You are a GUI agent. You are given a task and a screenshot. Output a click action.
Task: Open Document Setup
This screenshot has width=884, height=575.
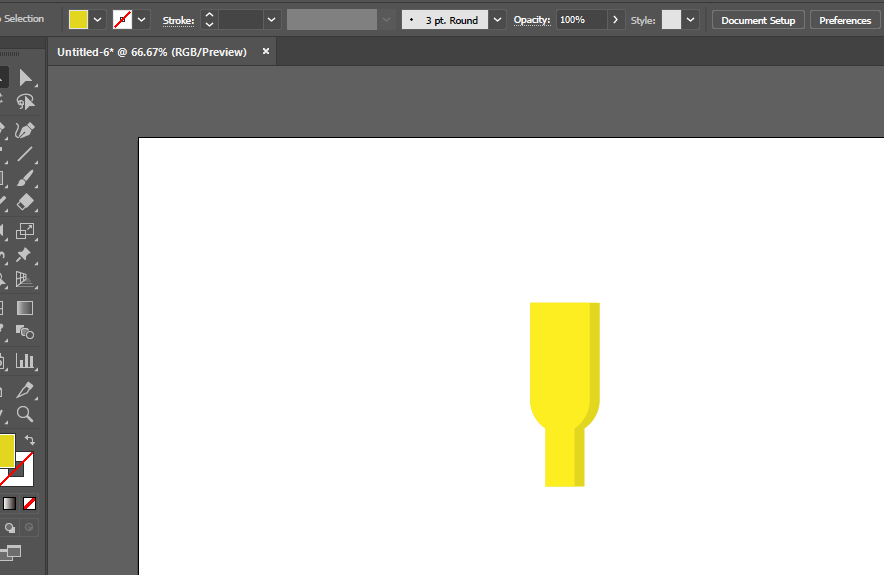pos(758,20)
